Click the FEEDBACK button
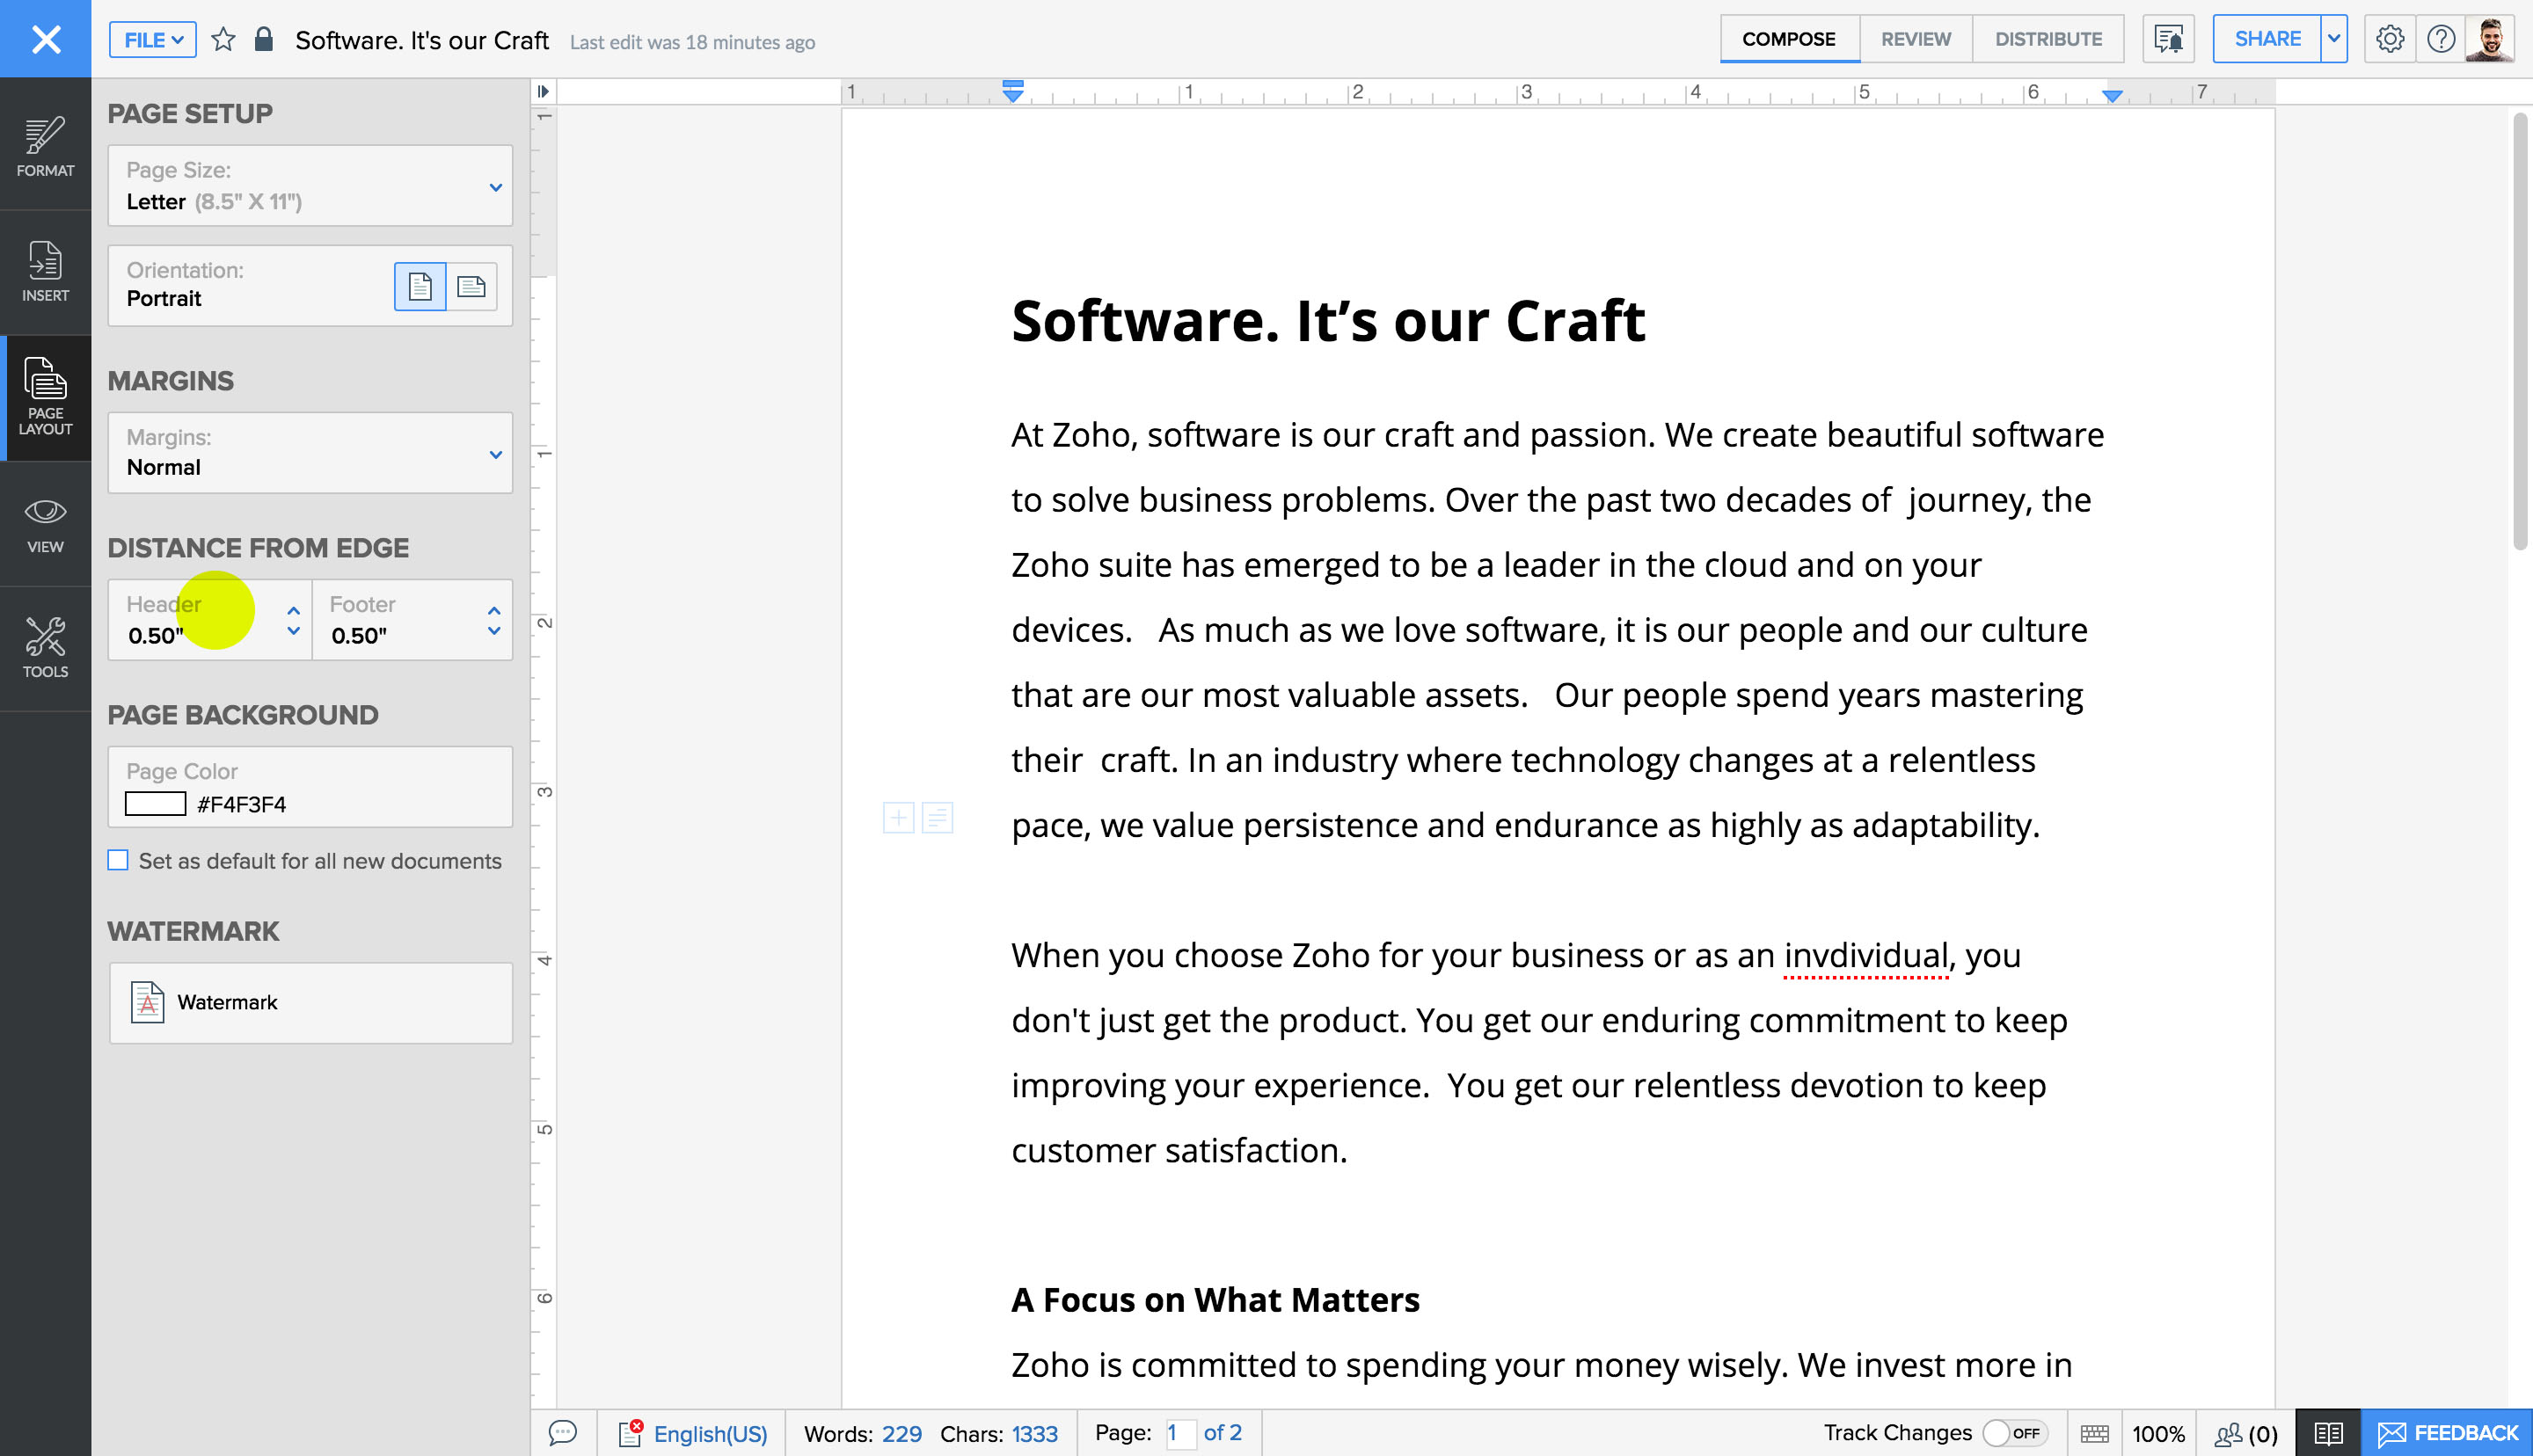This screenshot has width=2533, height=1456. click(x=2447, y=1432)
